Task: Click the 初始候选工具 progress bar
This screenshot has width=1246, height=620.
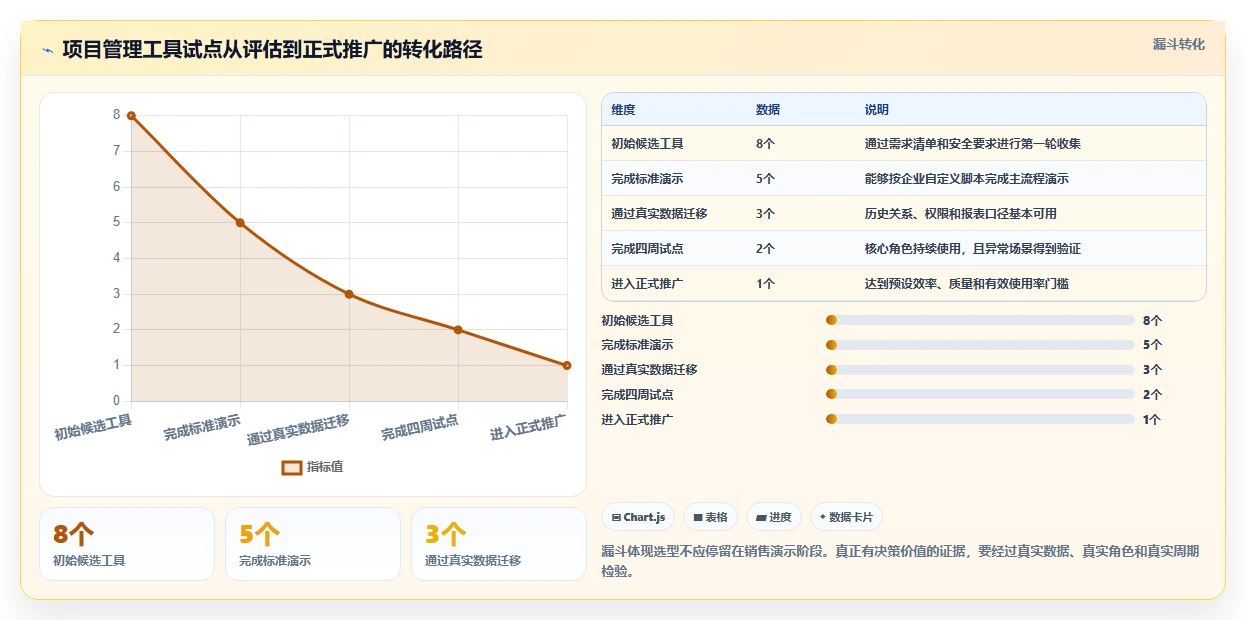Action: pos(980,321)
